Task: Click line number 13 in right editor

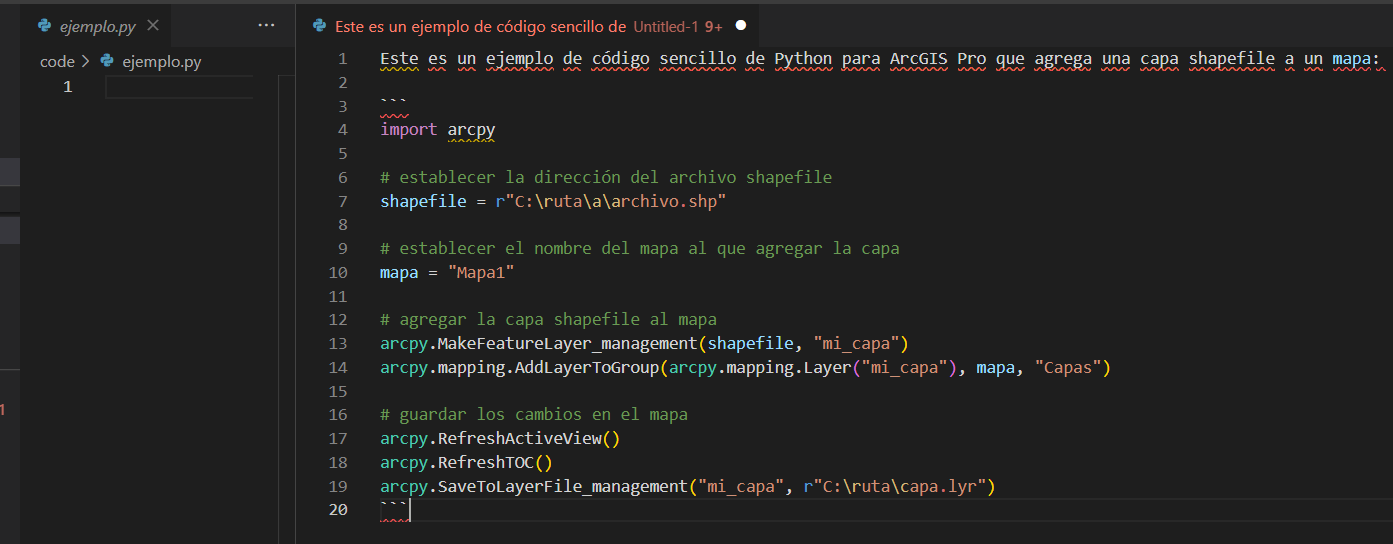Action: (338, 344)
